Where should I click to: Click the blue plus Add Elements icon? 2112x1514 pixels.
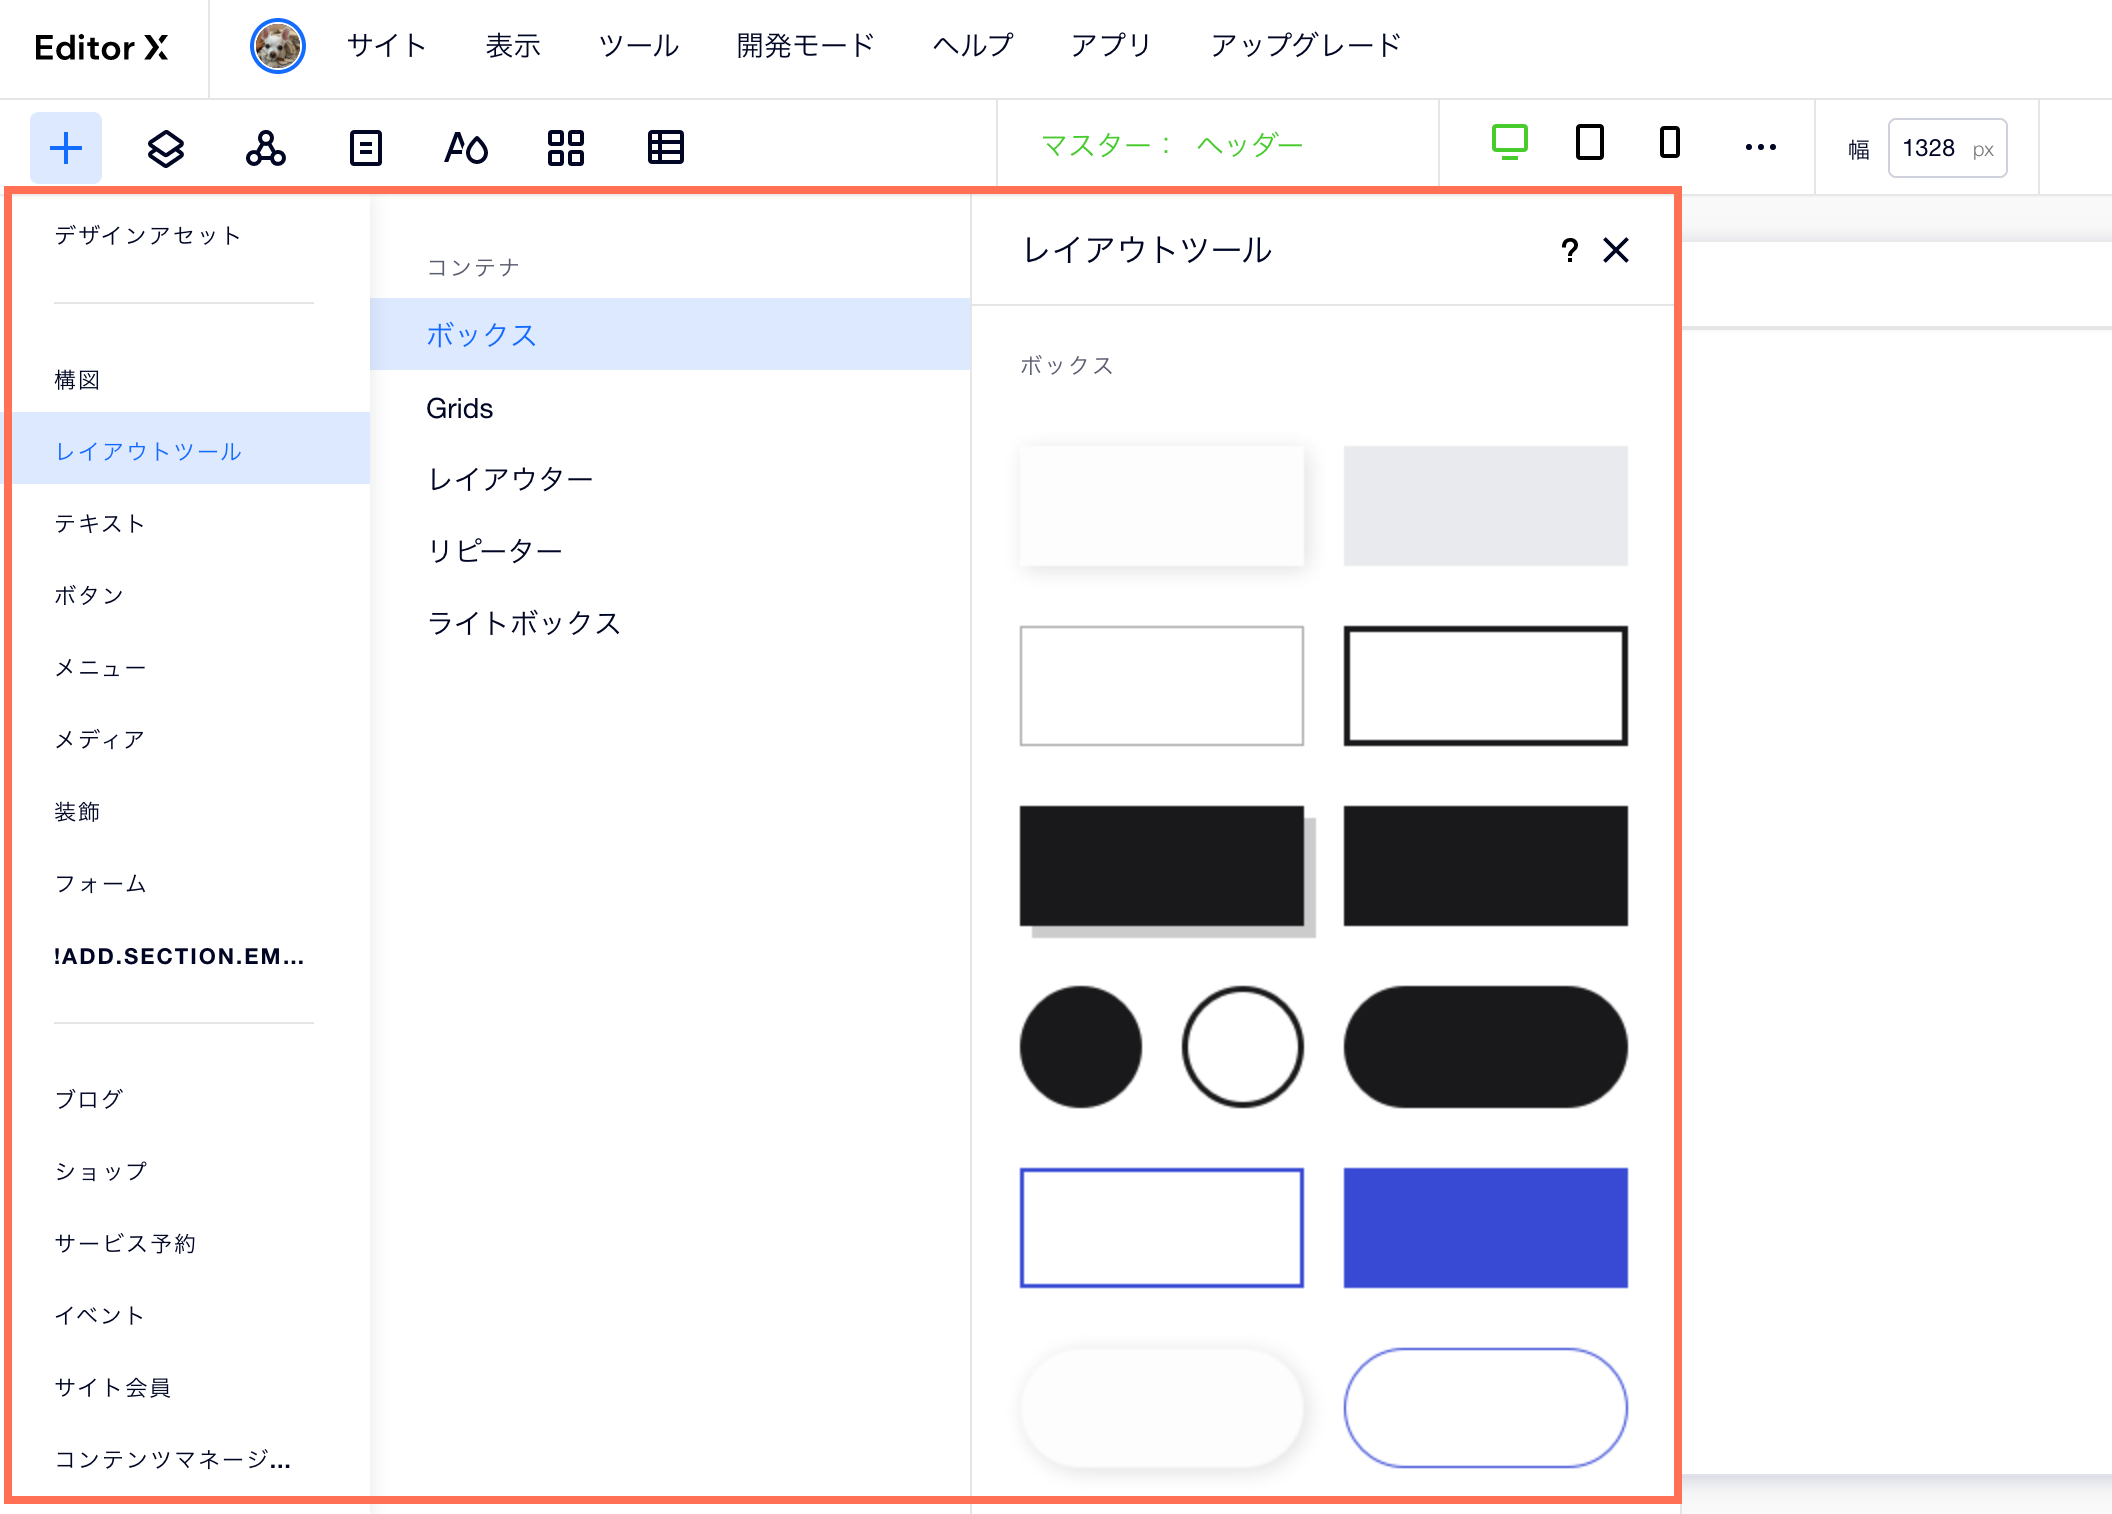point(66,148)
